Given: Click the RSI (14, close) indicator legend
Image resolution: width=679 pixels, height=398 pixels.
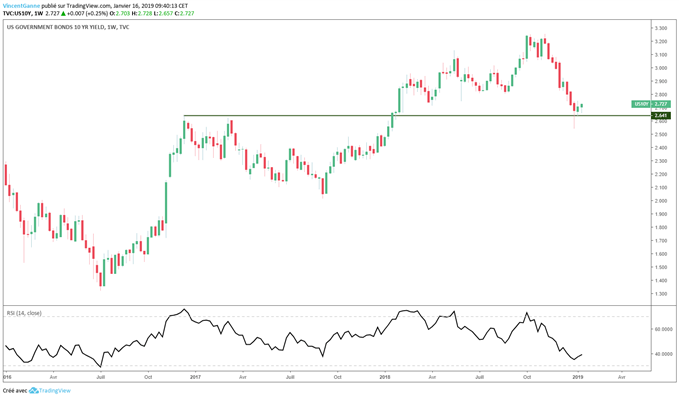Looking at the screenshot, I should tap(24, 313).
